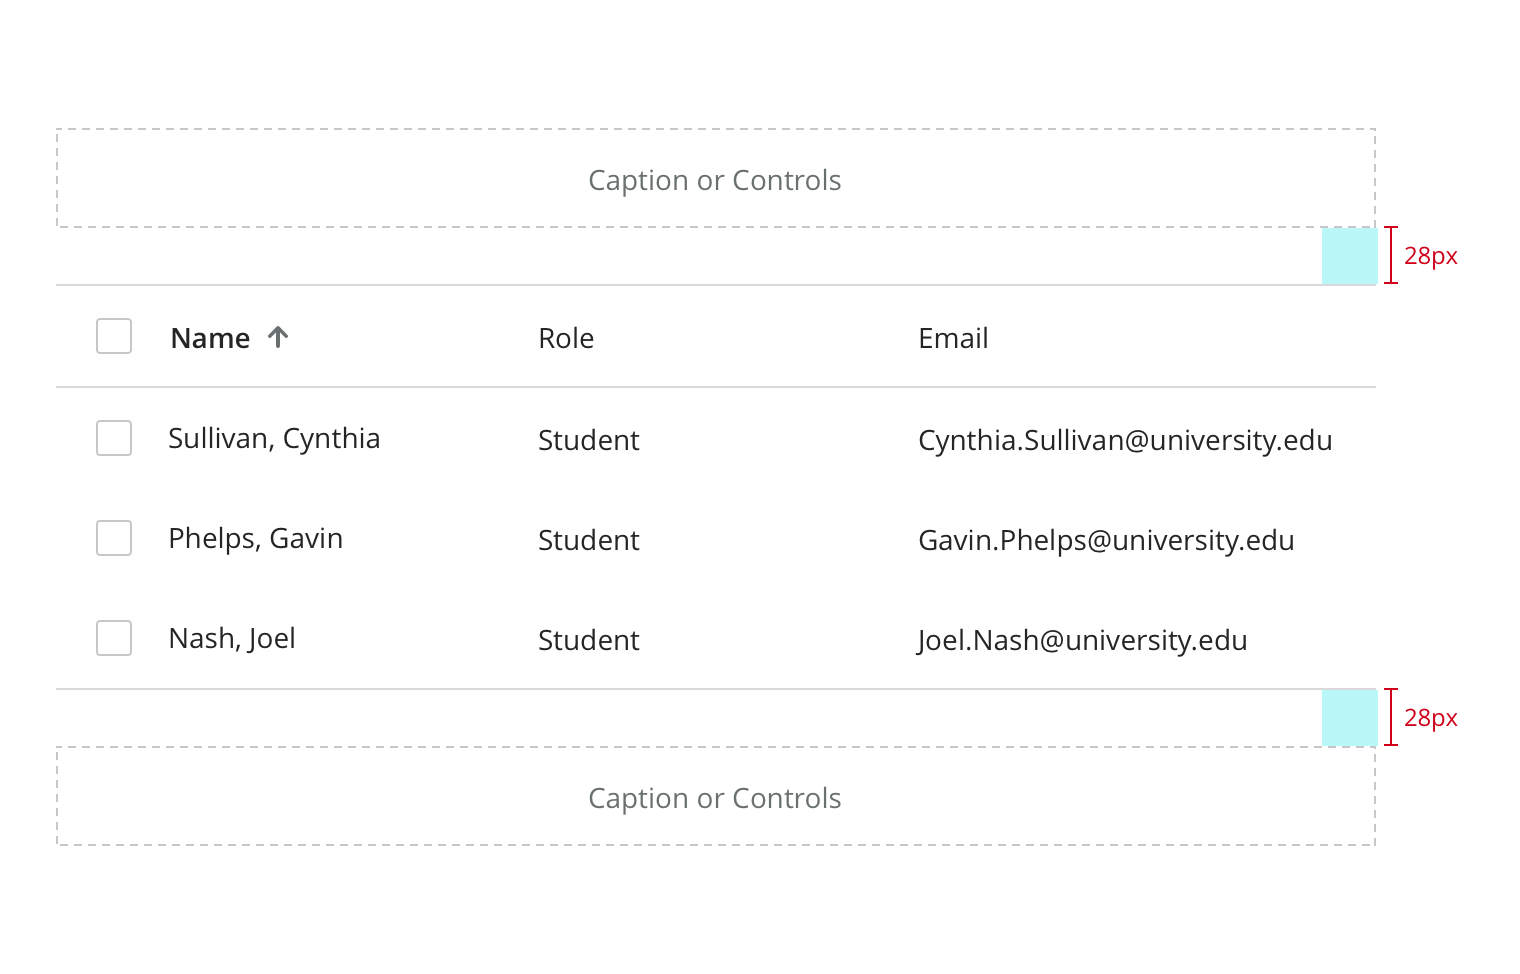Click the name Sullivan, Cynthia
Viewport: 1520px width, 974px height.
click(x=274, y=438)
